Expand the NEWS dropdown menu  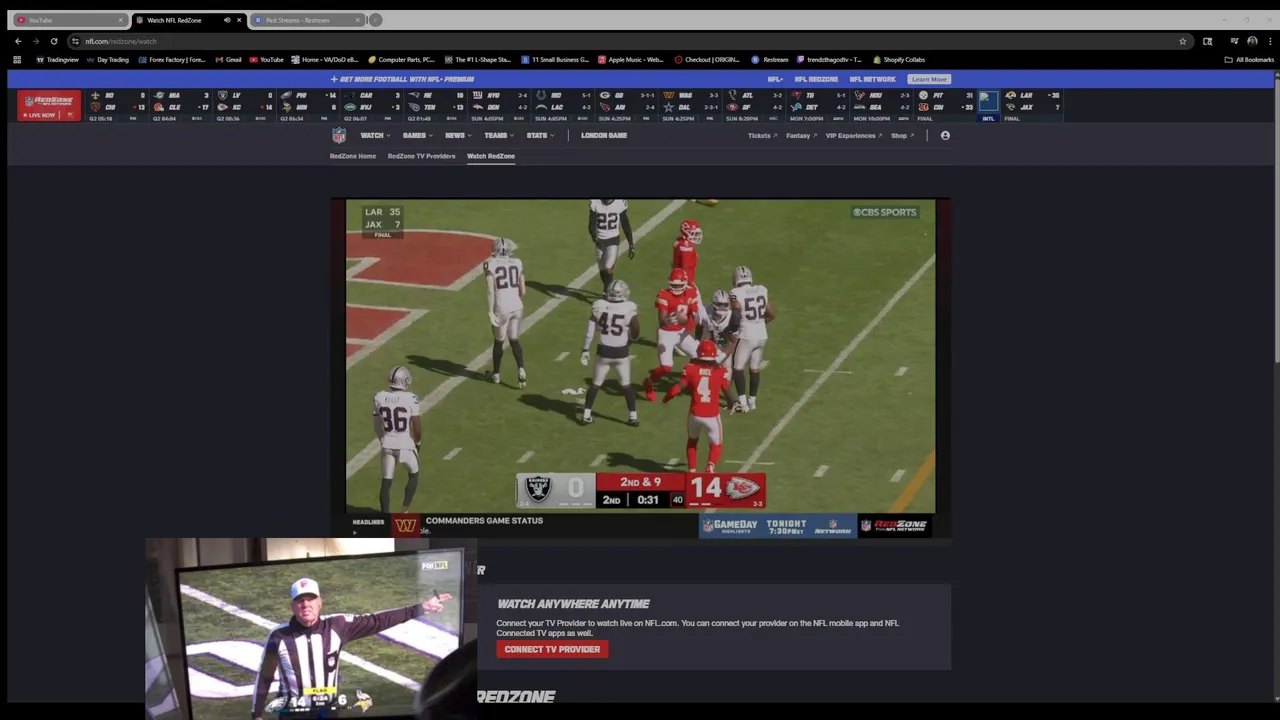coord(458,135)
